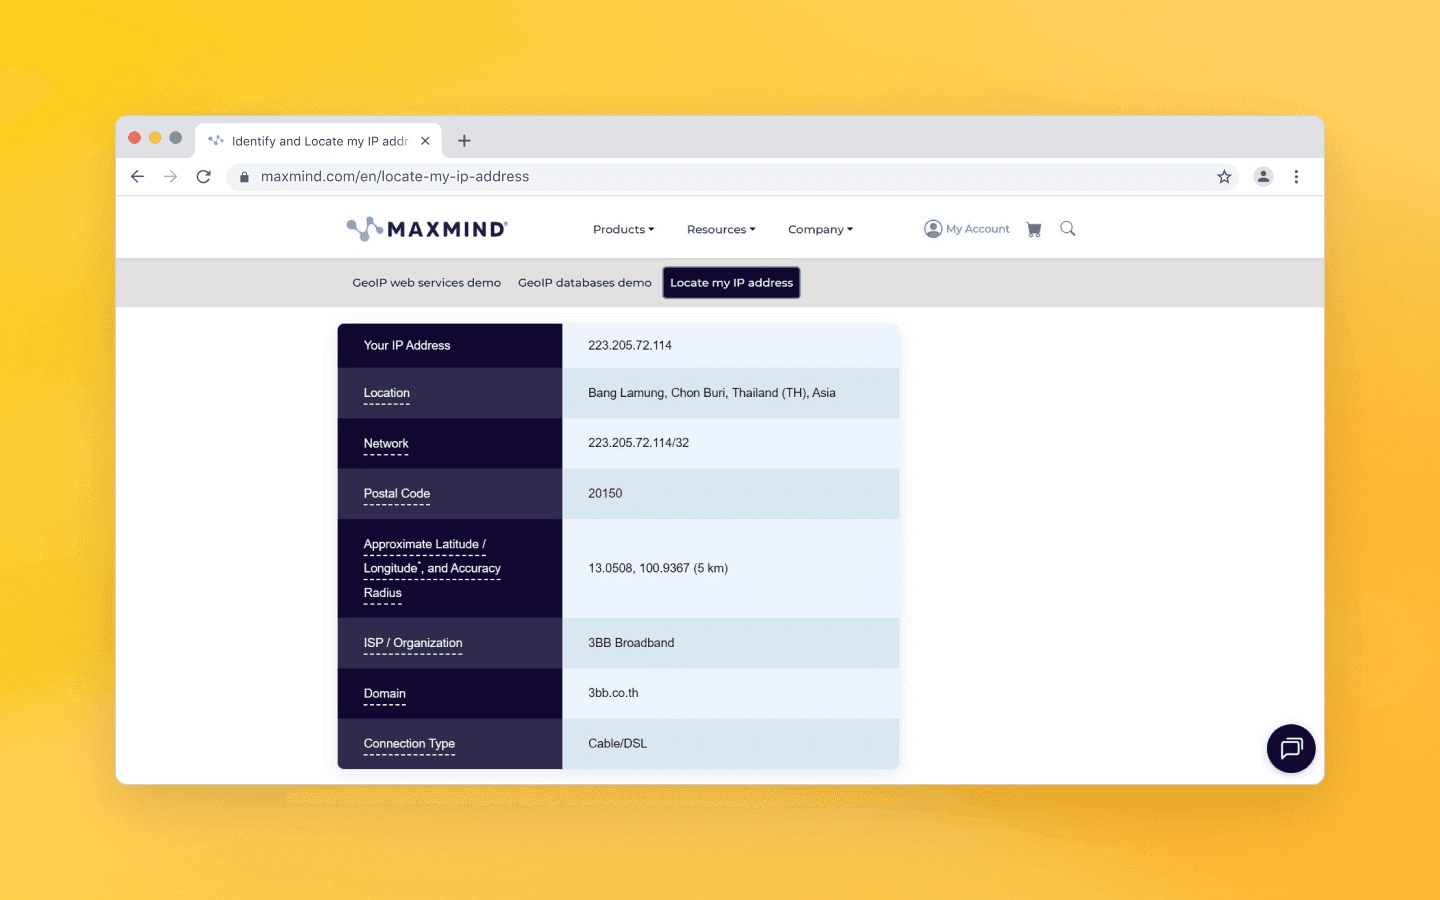Open the Products dropdown
The width and height of the screenshot is (1440, 900).
tap(623, 229)
